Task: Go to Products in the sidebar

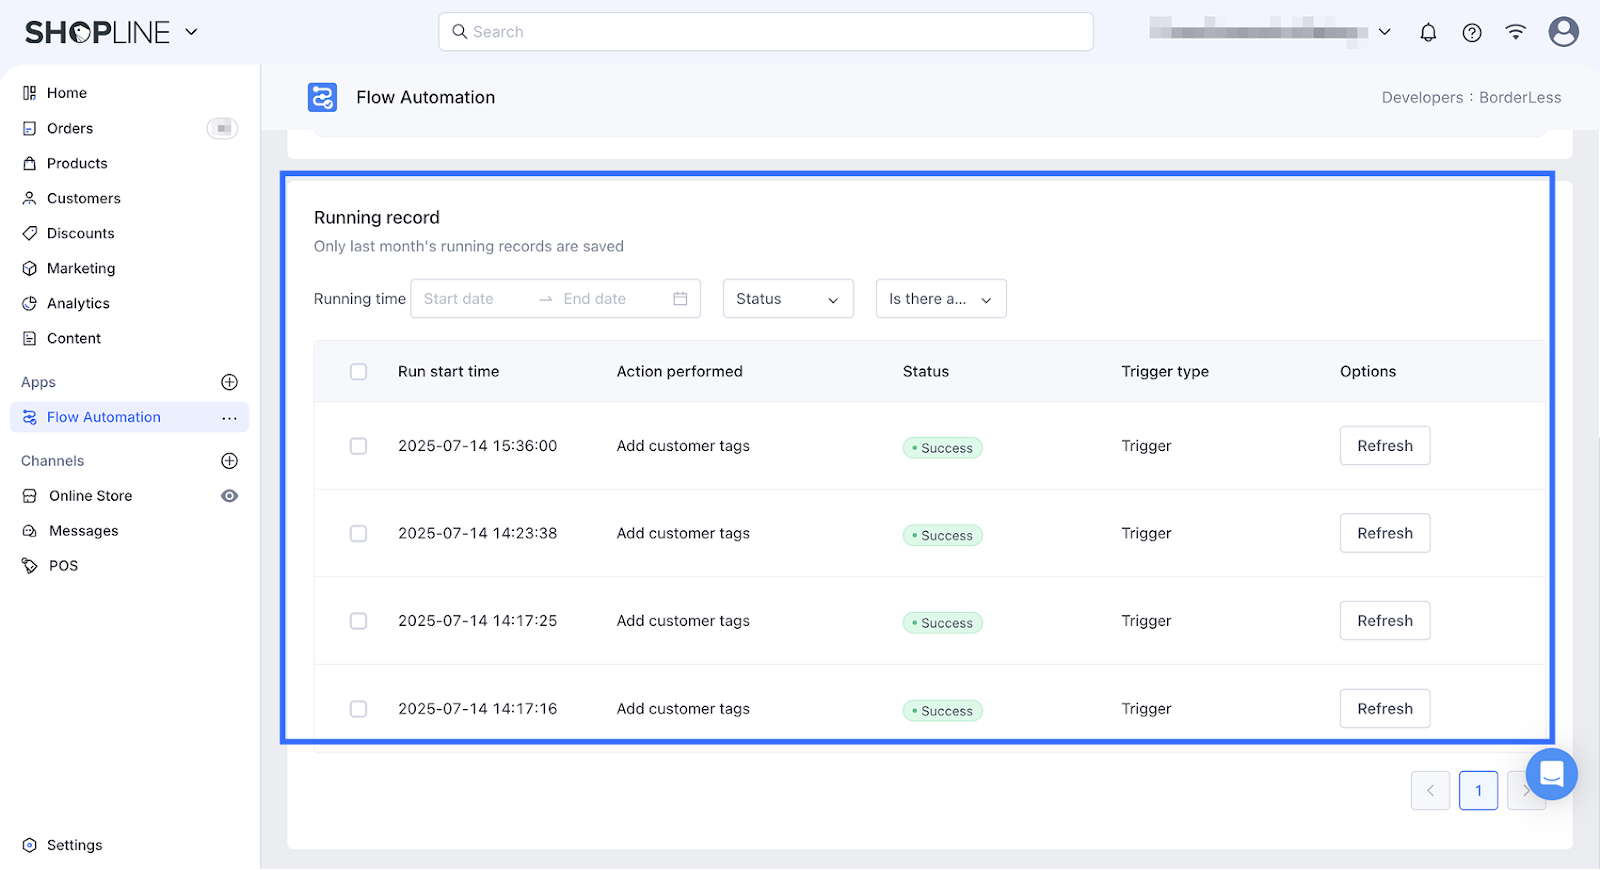Action: (x=77, y=163)
